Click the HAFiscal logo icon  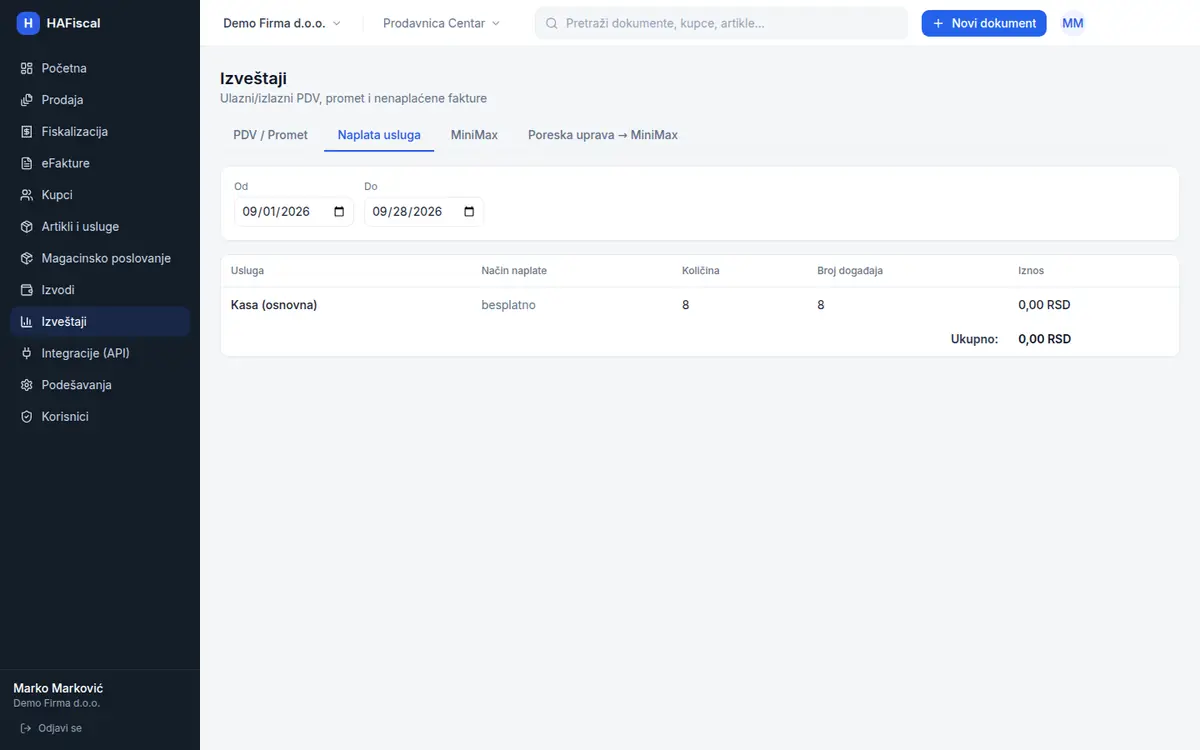tap(28, 23)
